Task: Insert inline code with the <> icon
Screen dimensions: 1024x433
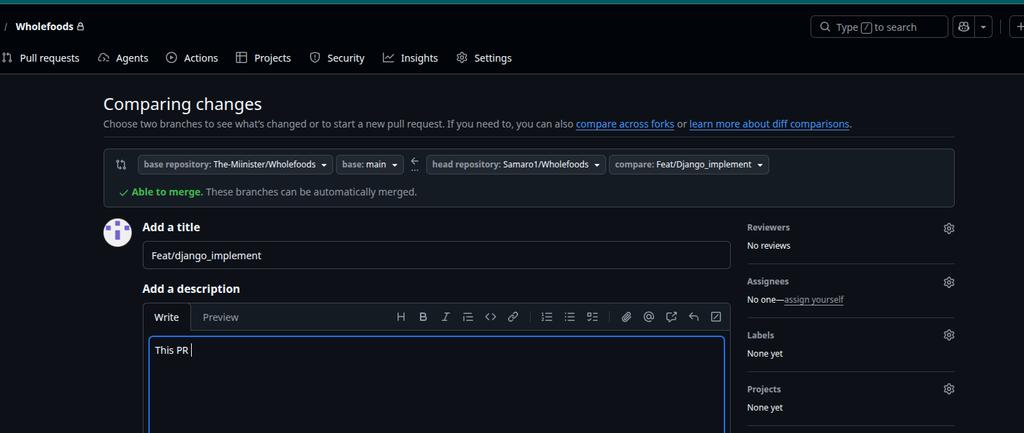Action: [x=490, y=317]
